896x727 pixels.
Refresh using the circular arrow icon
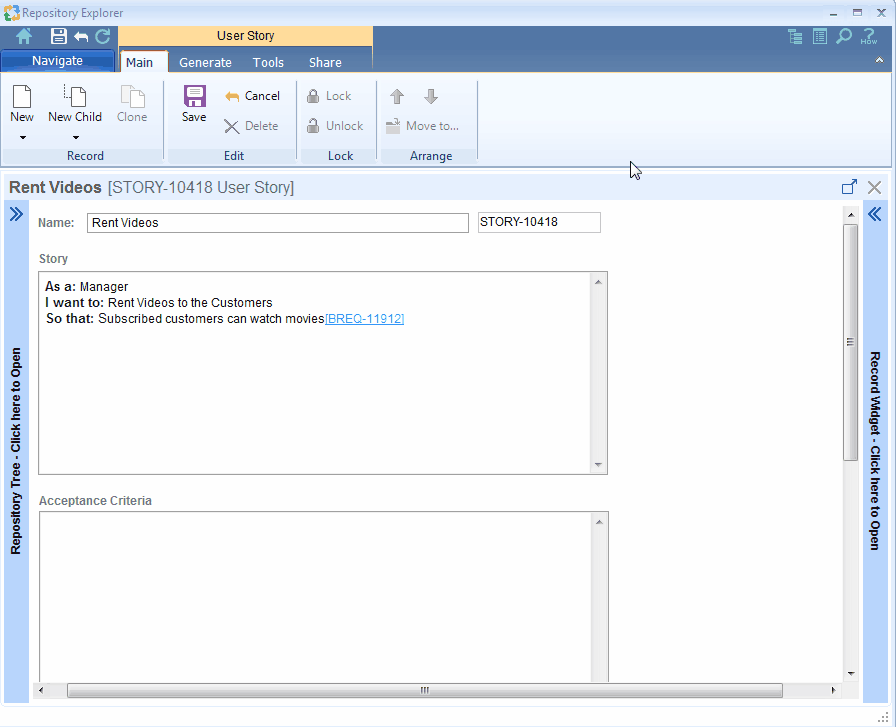tap(103, 37)
